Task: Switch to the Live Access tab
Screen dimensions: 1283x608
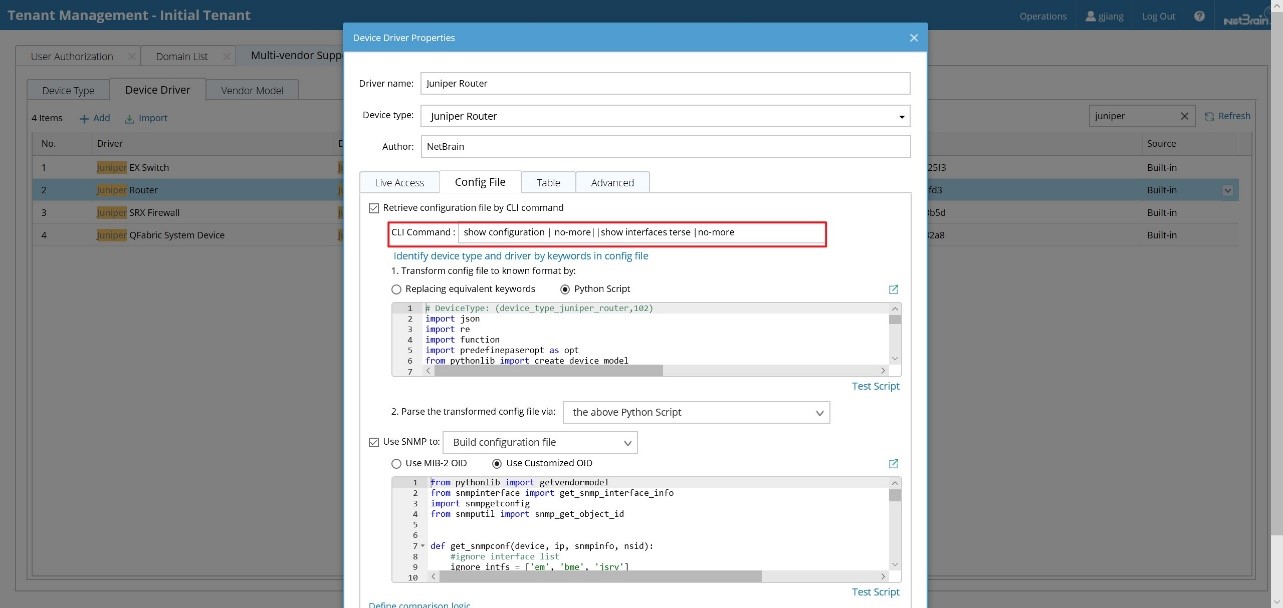Action: coord(399,182)
